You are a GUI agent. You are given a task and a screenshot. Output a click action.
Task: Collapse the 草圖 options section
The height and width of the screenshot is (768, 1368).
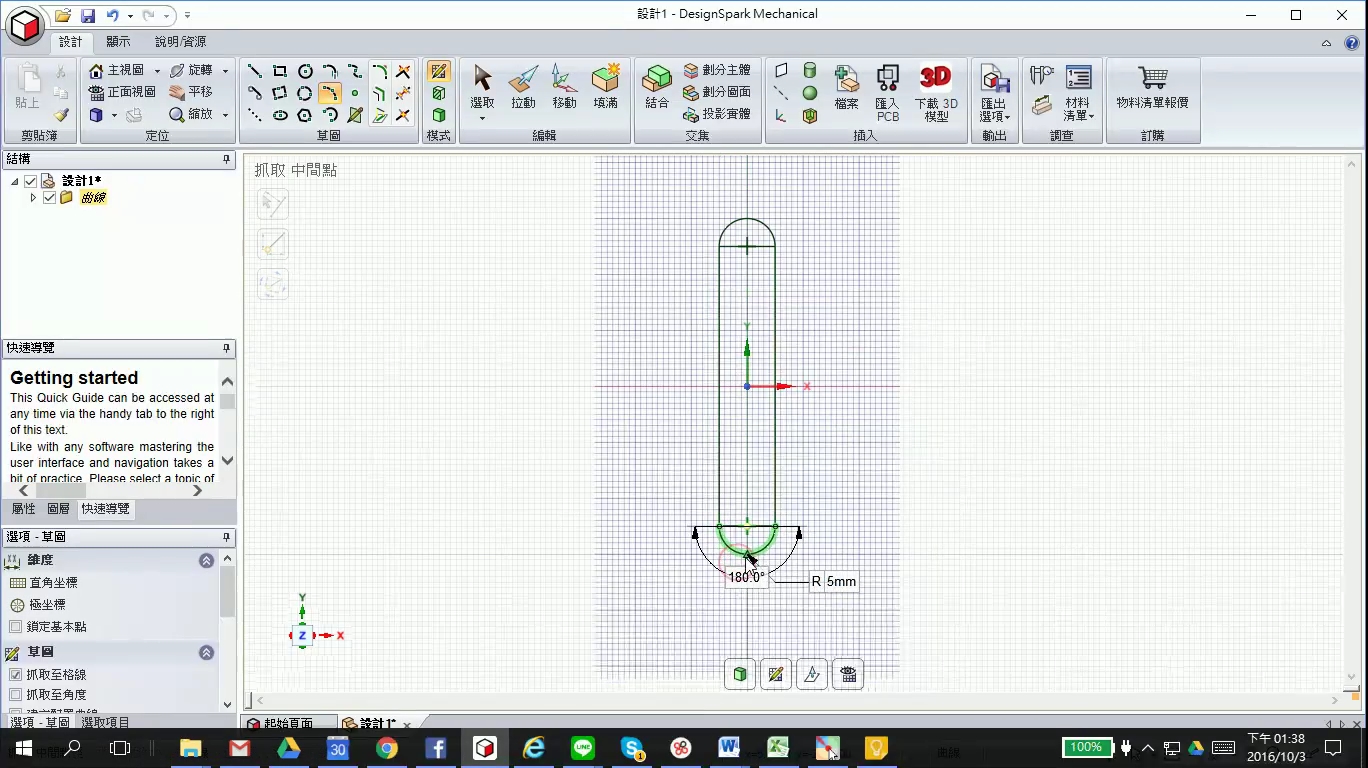tap(206, 653)
